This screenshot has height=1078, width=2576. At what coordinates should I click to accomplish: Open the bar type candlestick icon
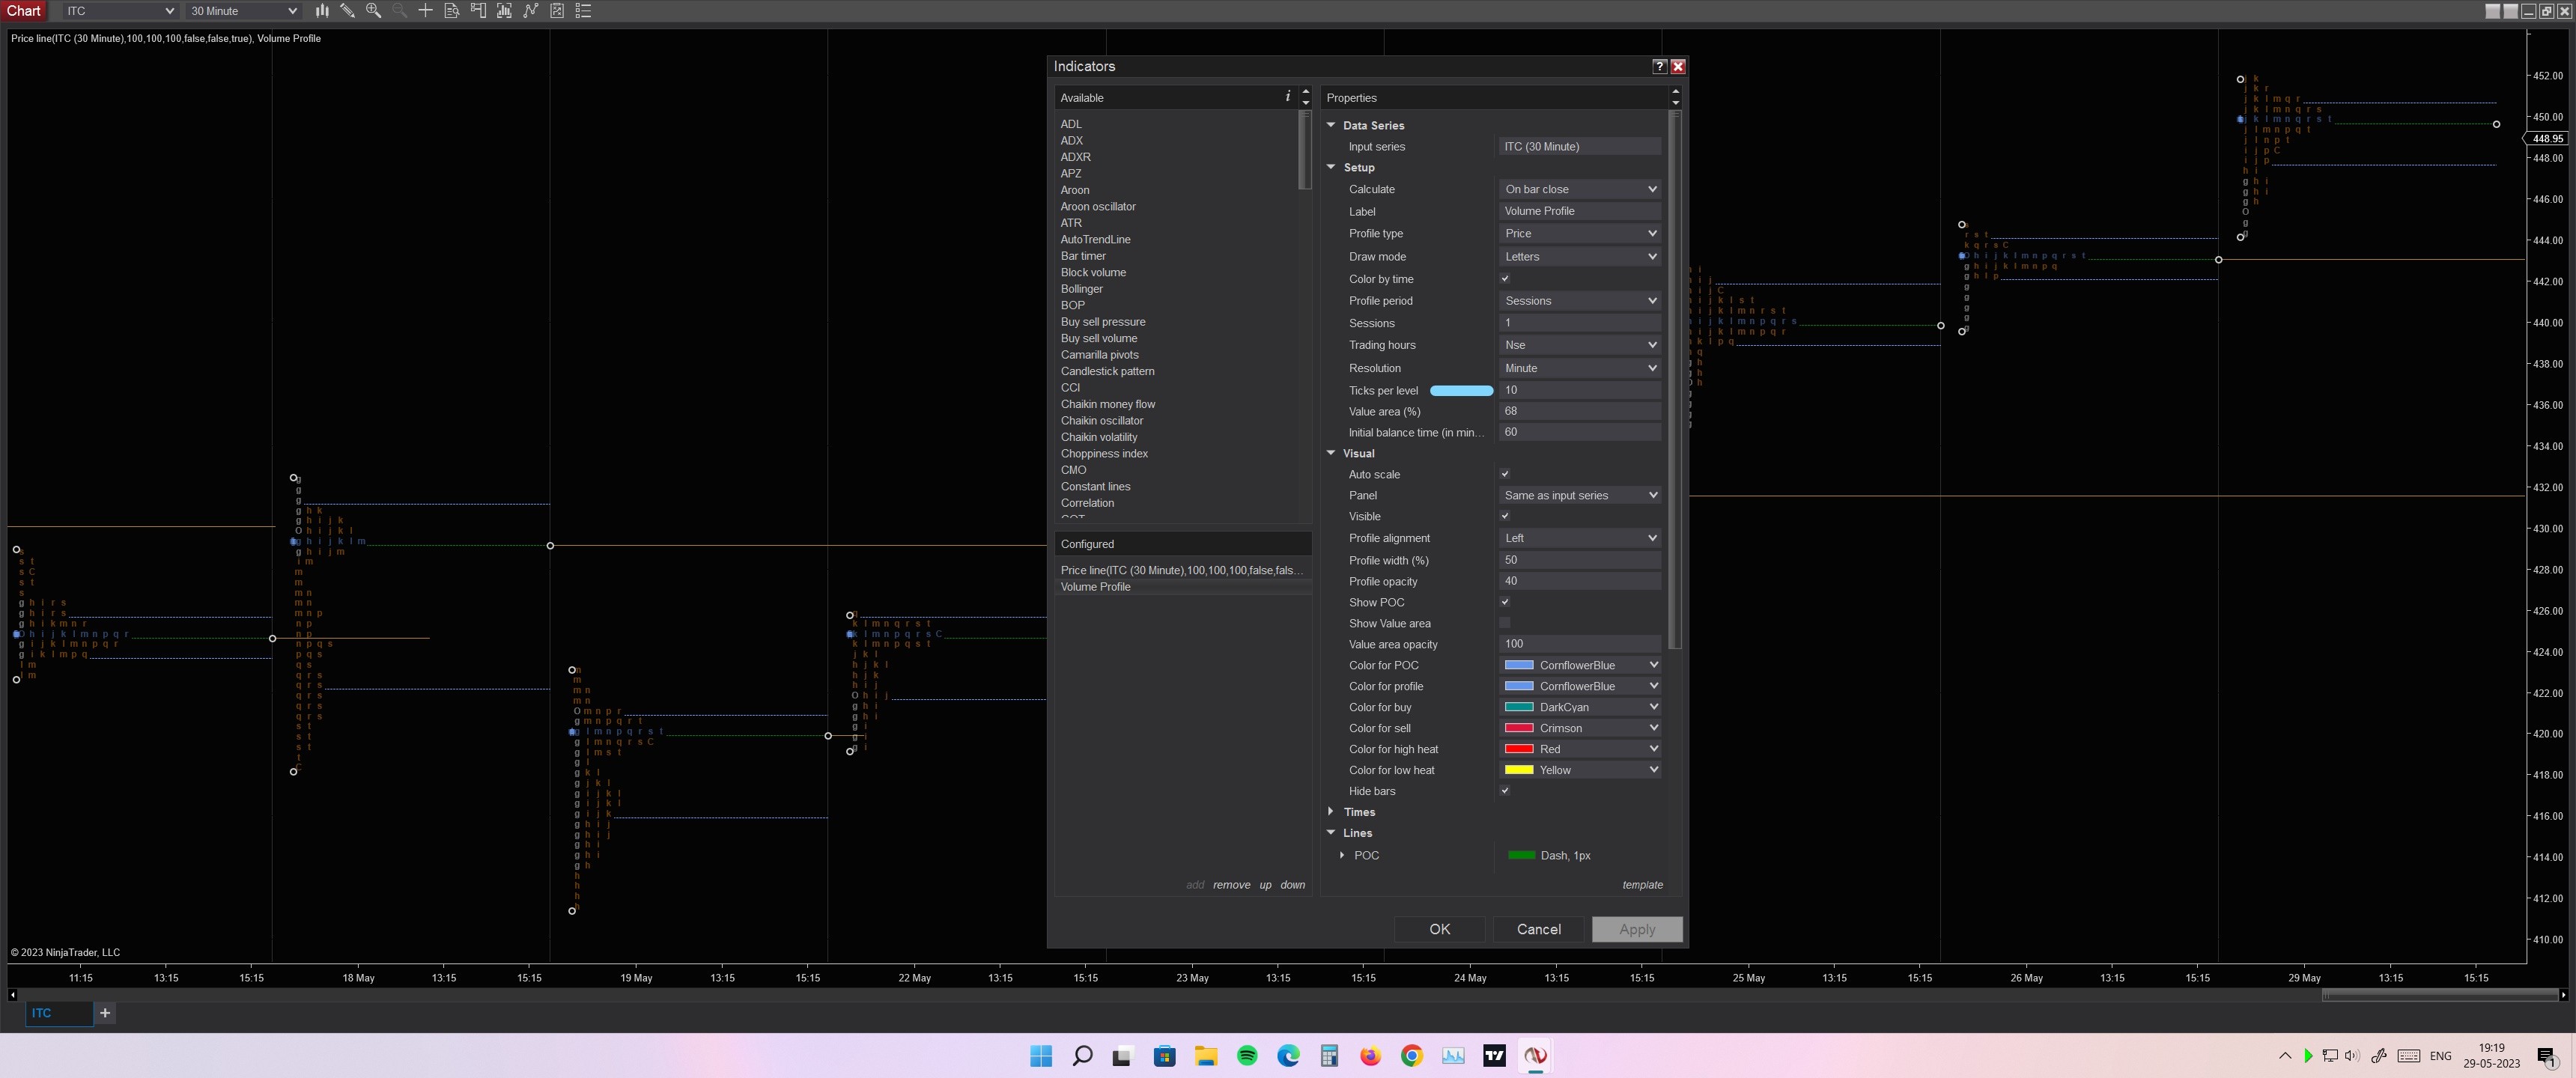click(322, 11)
